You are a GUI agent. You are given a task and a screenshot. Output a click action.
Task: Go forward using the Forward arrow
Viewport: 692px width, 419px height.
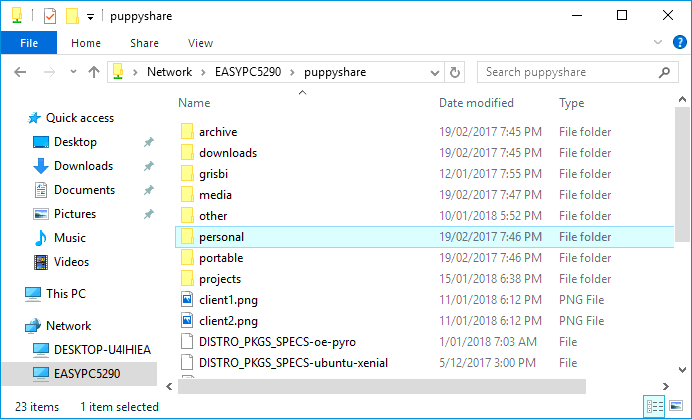(49, 72)
